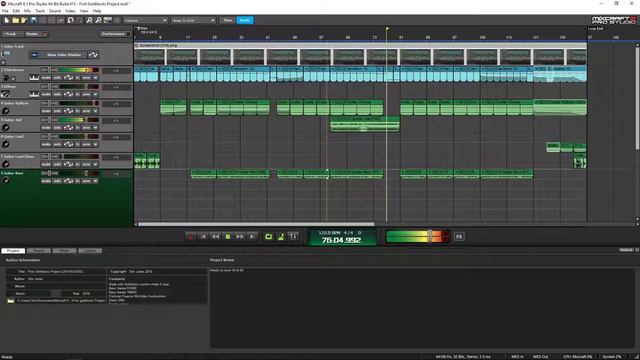This screenshot has width=640, height=360.
Task: Open the Help menu
Action: pos(97,11)
